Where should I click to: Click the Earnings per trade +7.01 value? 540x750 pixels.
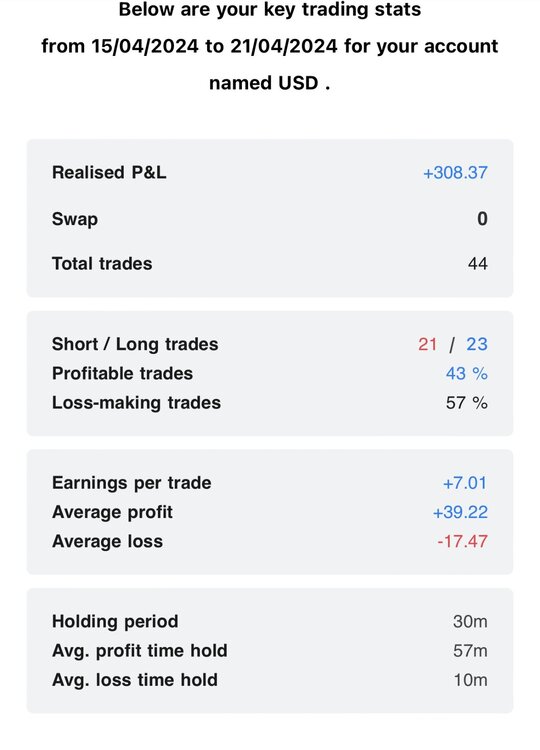pos(464,483)
